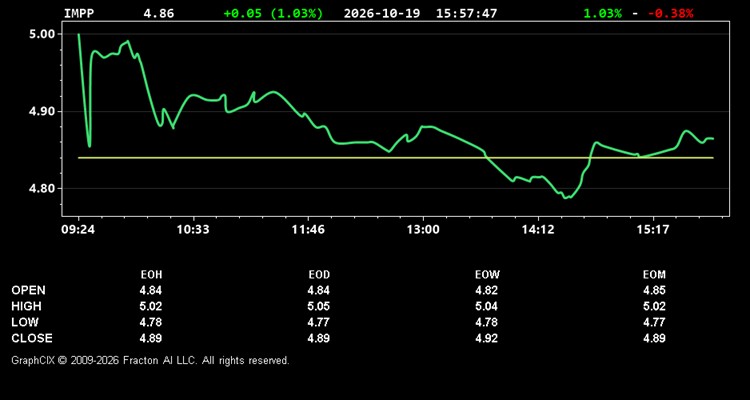Click the OPEN row label
The height and width of the screenshot is (400, 750).
point(29,290)
